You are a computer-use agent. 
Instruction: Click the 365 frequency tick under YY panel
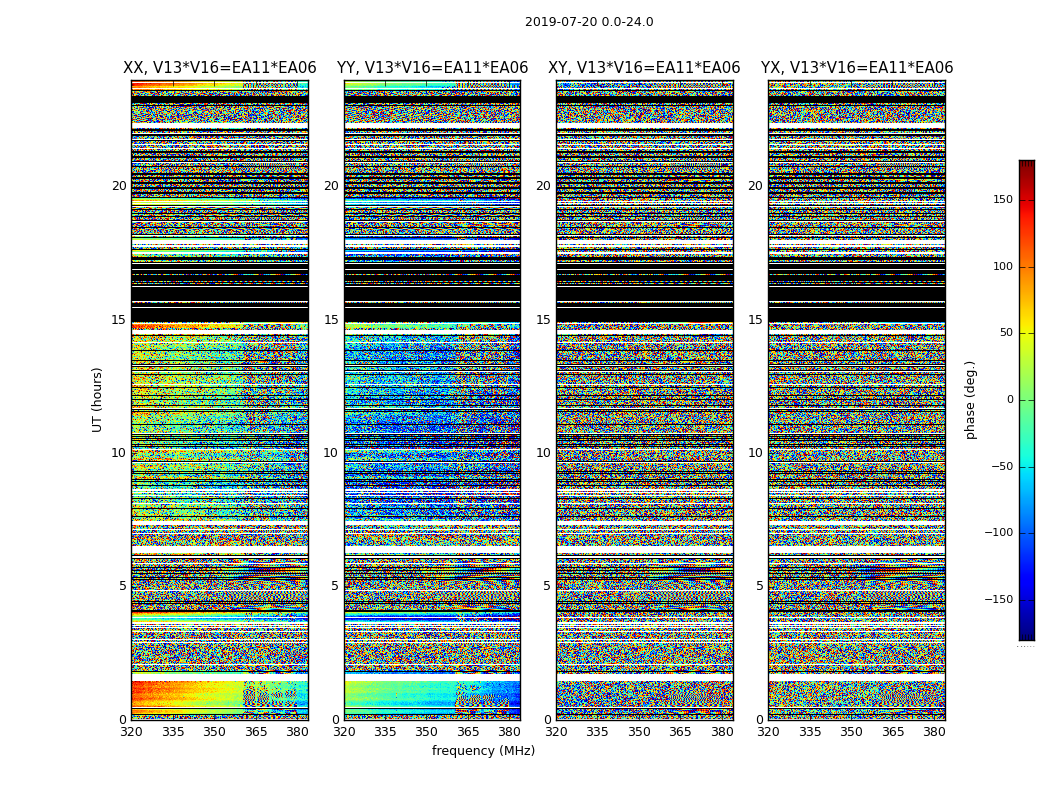tap(468, 732)
